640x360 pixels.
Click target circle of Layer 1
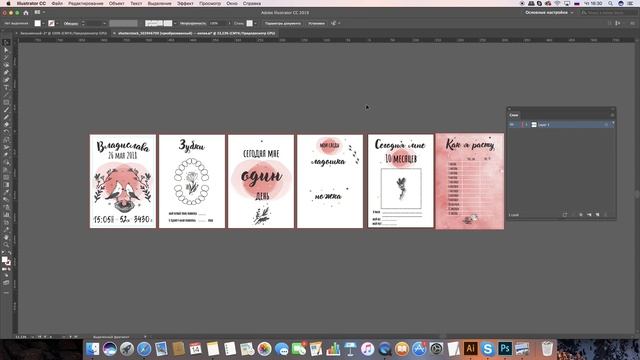point(606,124)
